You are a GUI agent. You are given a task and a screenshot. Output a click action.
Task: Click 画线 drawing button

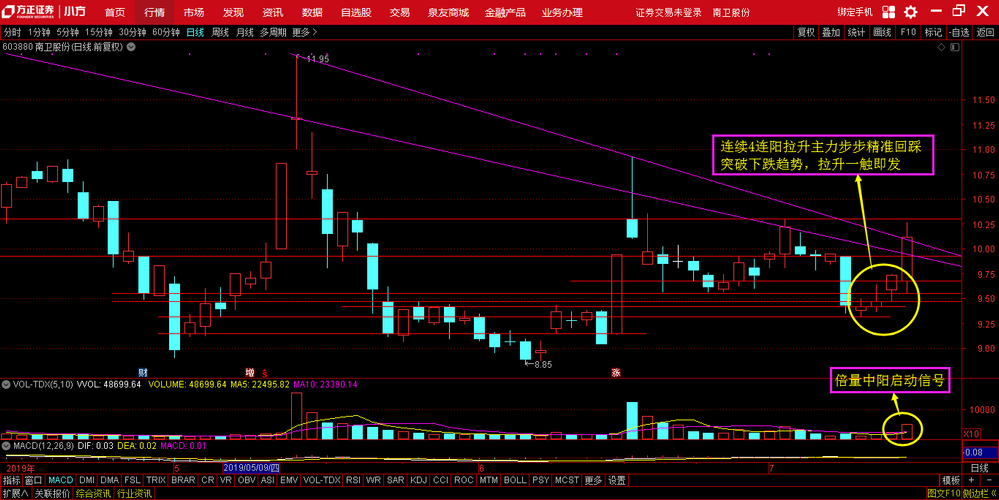coord(882,32)
